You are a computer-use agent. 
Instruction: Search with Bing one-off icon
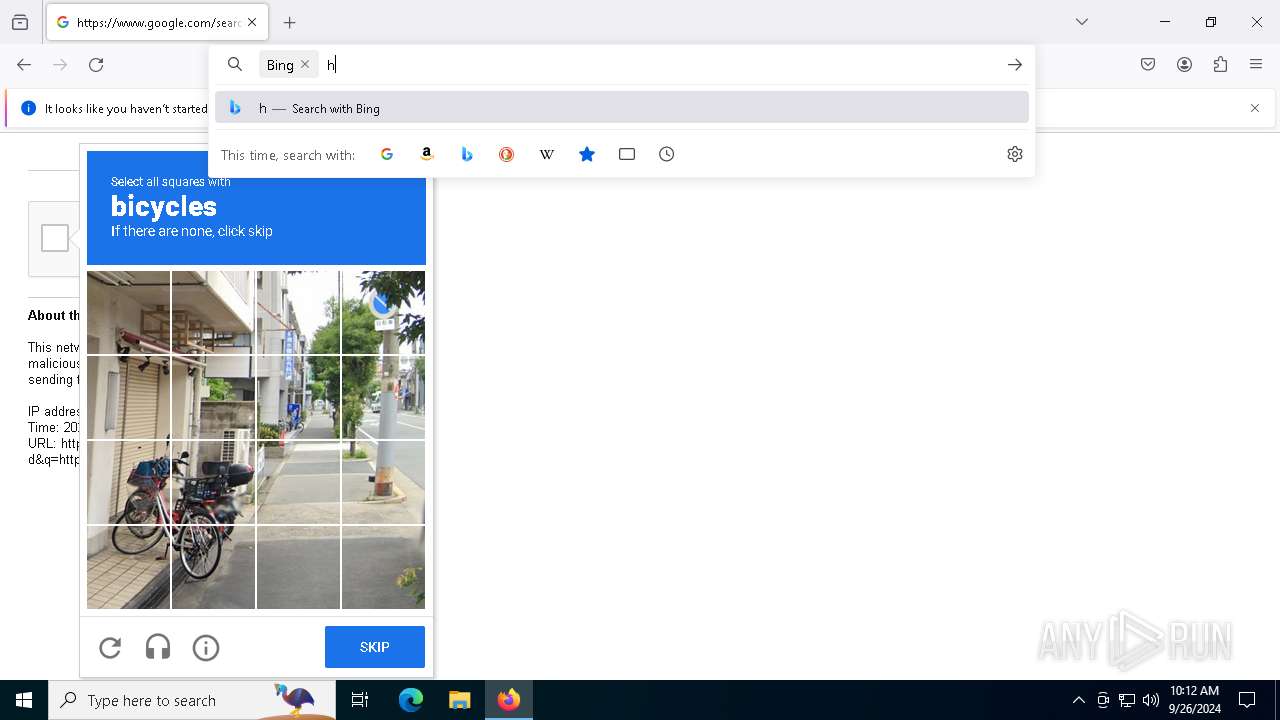pyautogui.click(x=467, y=154)
